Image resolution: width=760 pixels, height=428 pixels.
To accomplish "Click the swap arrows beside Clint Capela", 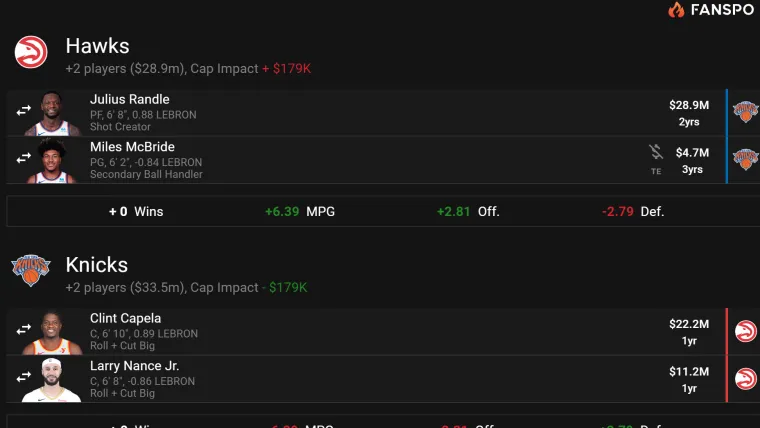I will [x=23, y=330].
